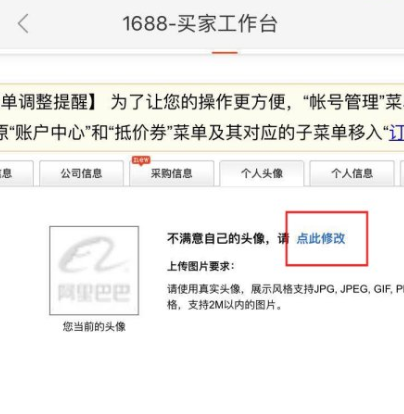The width and height of the screenshot is (404, 414).
Task: Follow the blue underlined 订 link in banner
Action: coord(397,133)
